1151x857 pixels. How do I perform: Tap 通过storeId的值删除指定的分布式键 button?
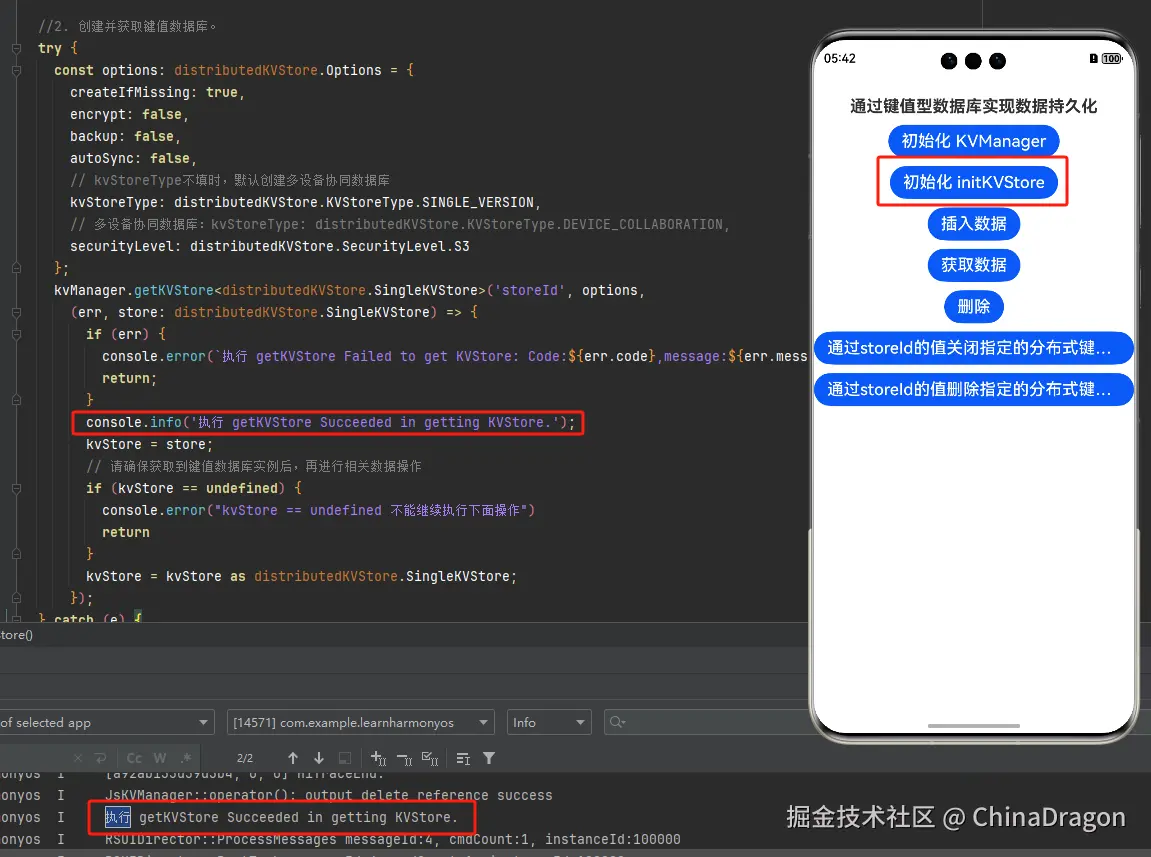(973, 388)
